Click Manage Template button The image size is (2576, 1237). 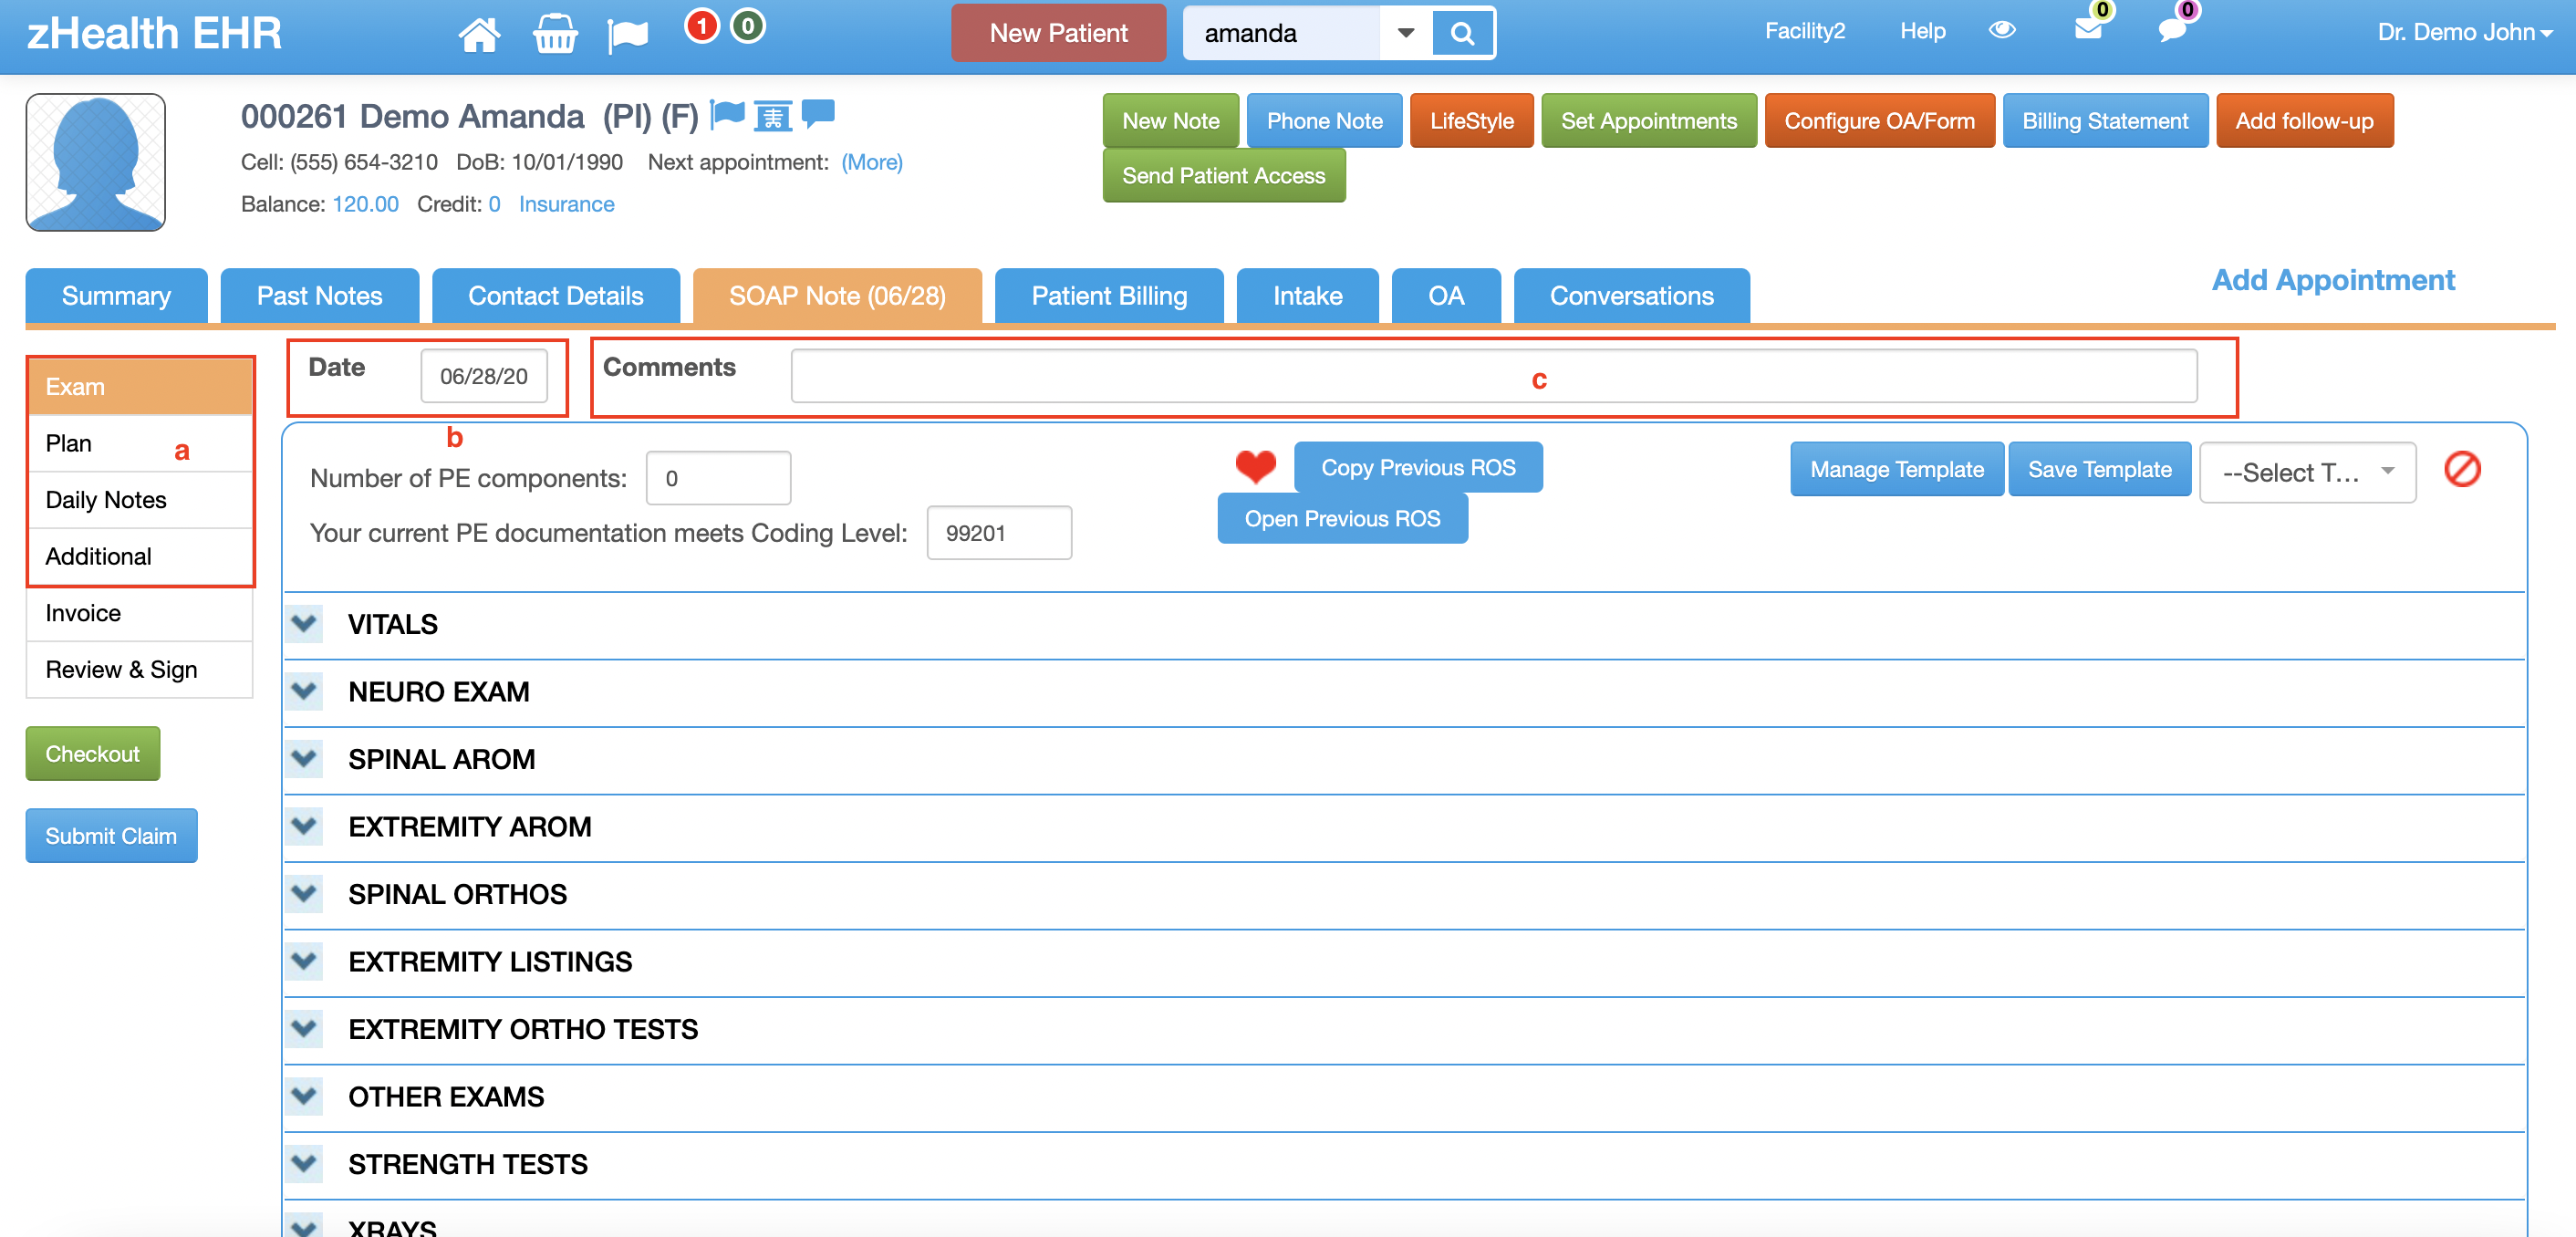pos(1896,469)
